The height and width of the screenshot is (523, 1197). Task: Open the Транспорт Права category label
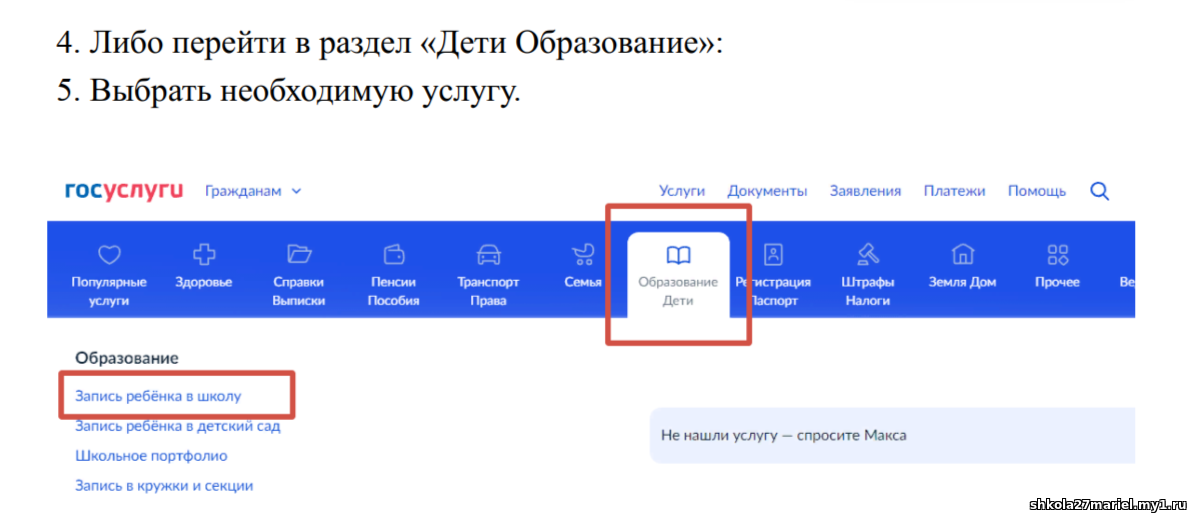click(x=488, y=292)
